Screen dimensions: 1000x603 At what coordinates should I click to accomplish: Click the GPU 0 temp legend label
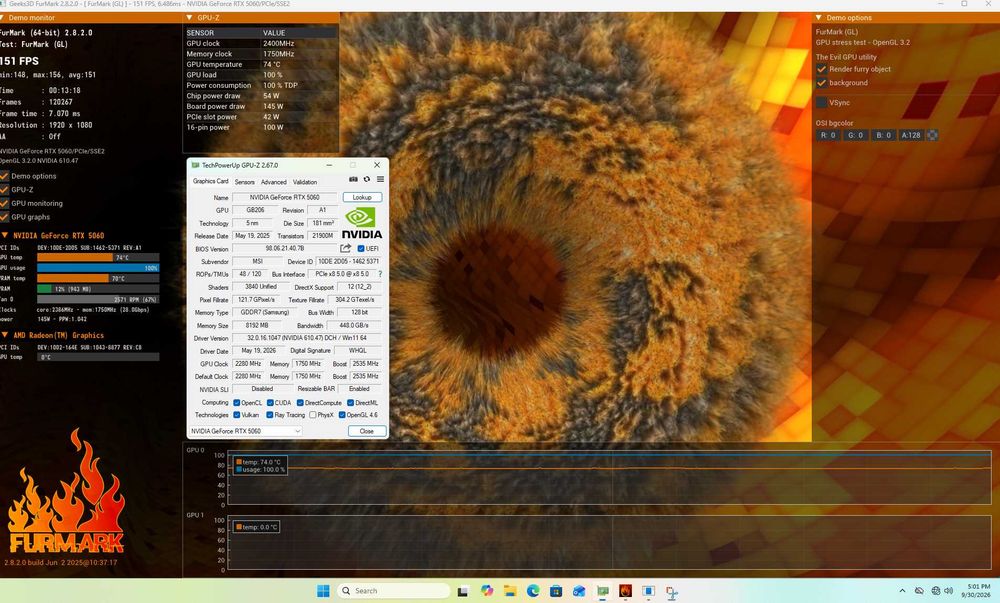[261, 462]
